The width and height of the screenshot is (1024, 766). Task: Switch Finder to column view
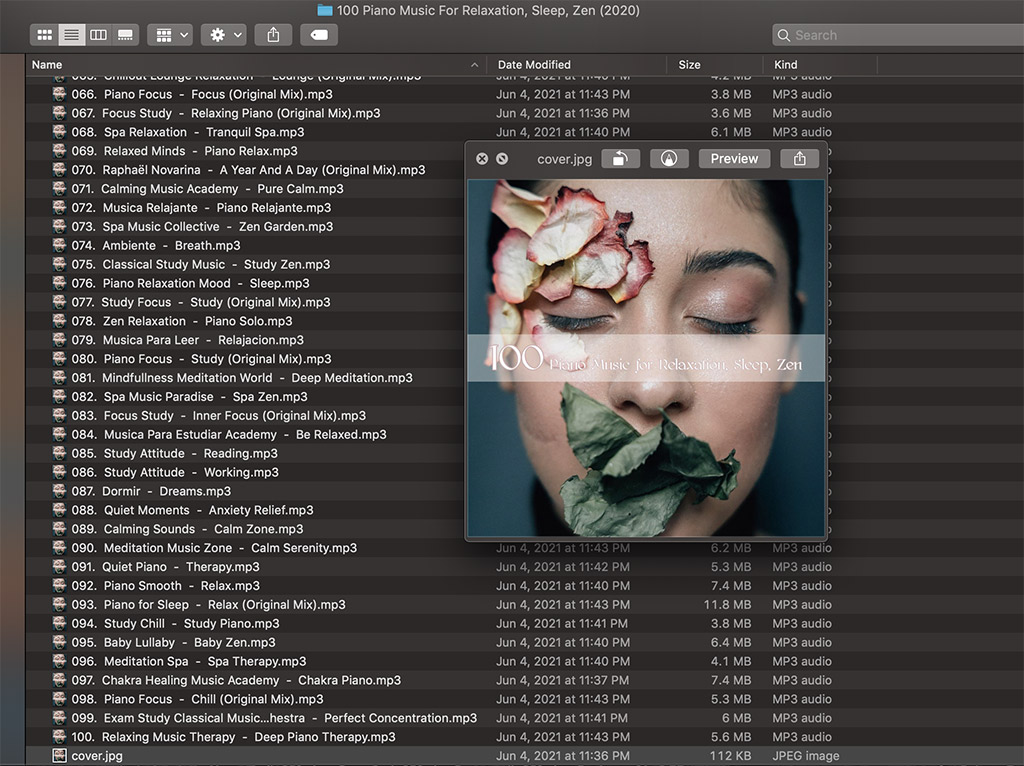[x=98, y=35]
